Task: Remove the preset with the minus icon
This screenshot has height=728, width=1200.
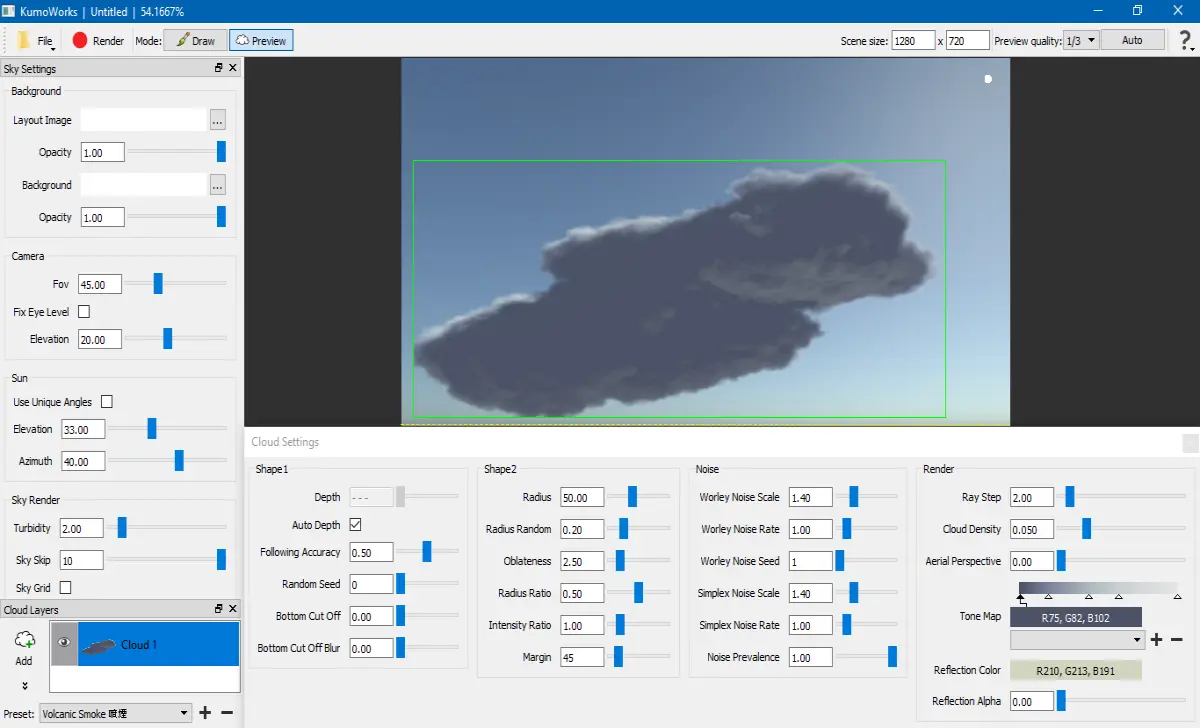Action: click(x=227, y=713)
